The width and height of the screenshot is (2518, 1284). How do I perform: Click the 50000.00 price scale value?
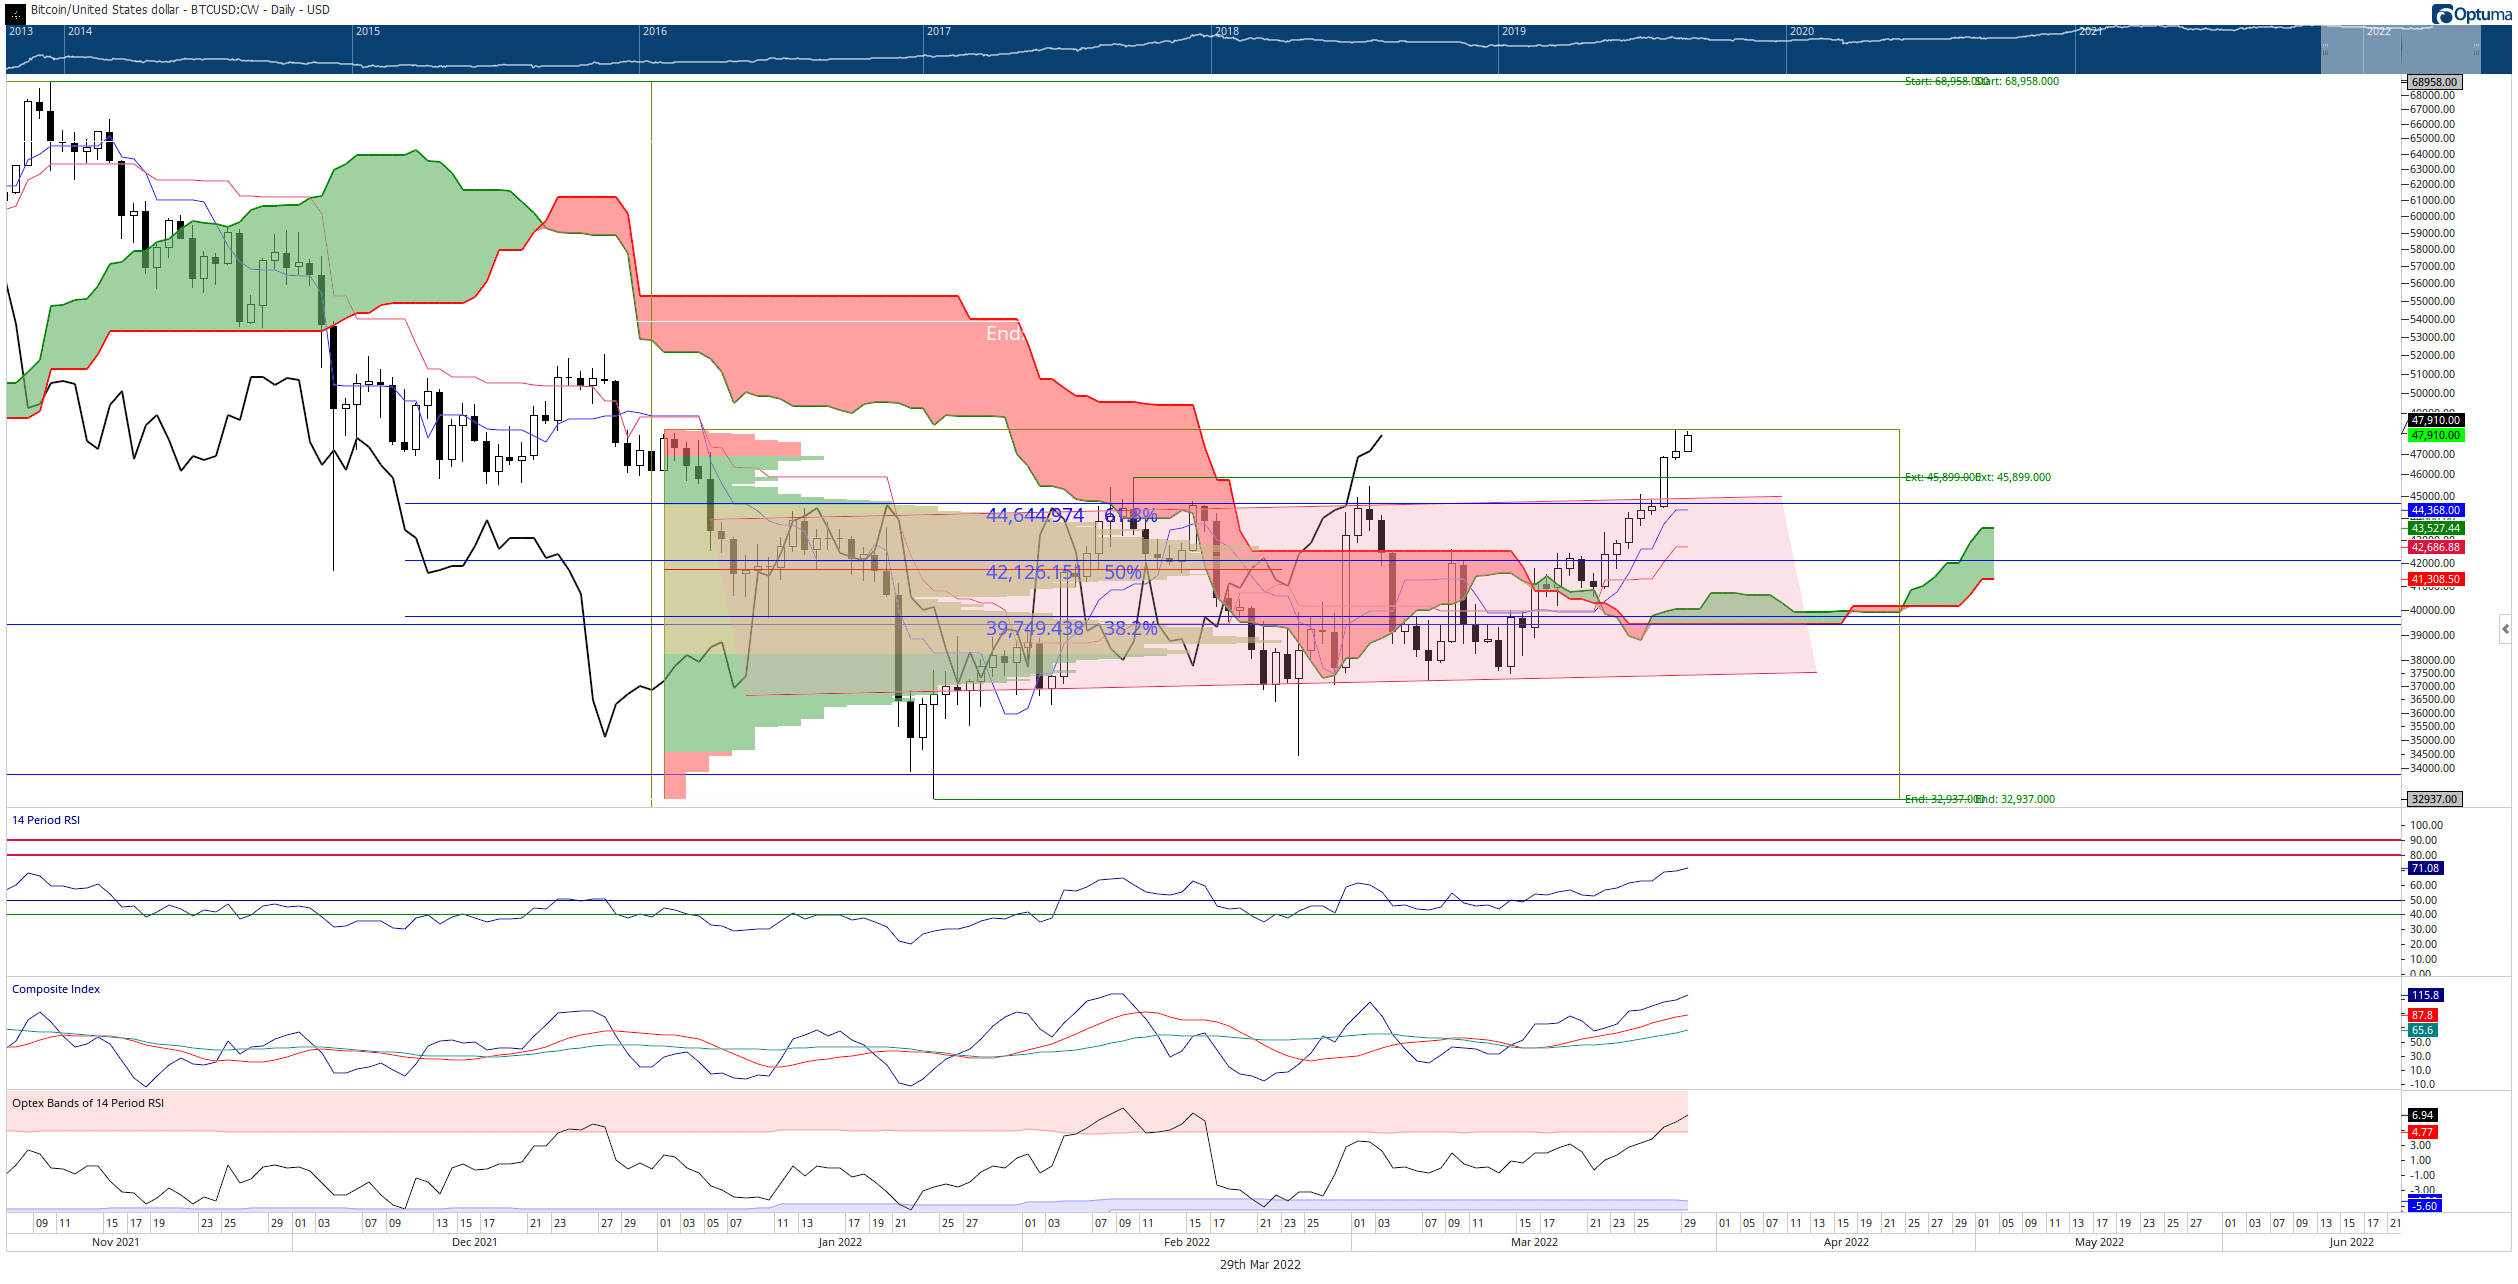[2432, 393]
